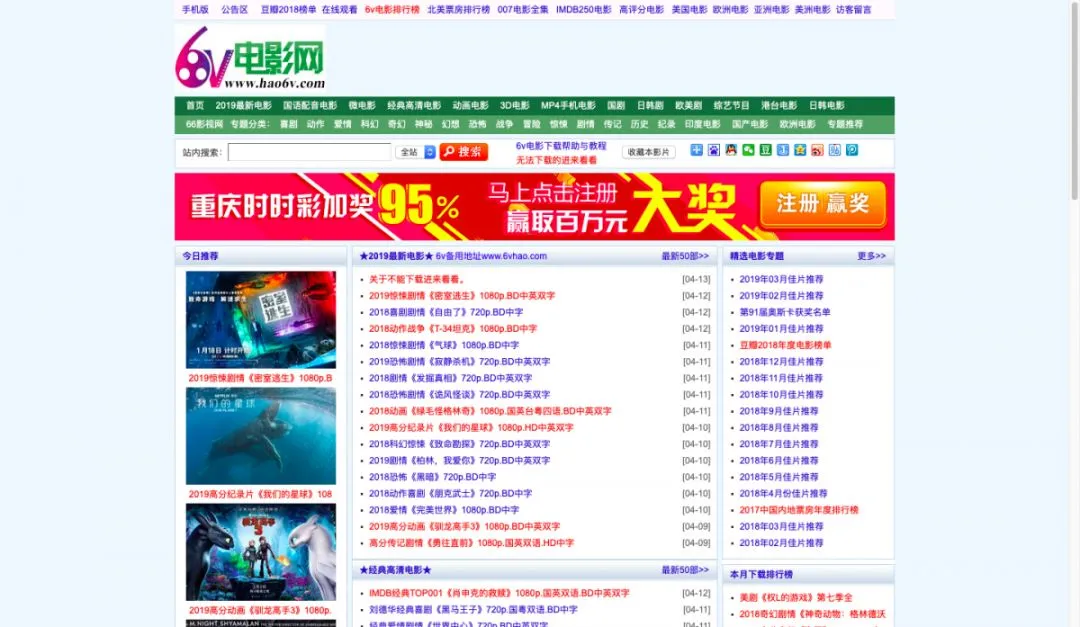Image resolution: width=1080 pixels, height=627 pixels.
Task: Share to Douban with the 豆 icon
Action: click(765, 150)
